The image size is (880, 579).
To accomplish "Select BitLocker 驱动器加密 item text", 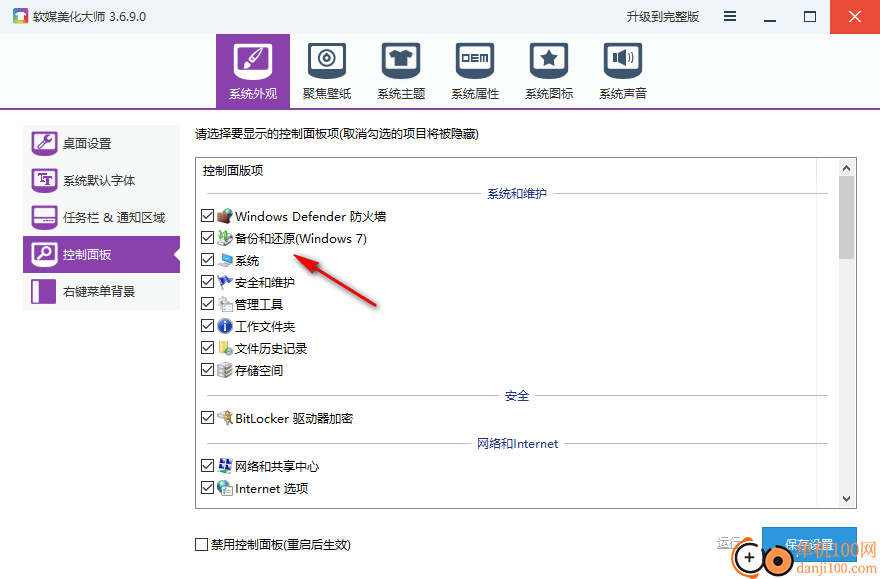I will pyautogui.click(x=294, y=419).
